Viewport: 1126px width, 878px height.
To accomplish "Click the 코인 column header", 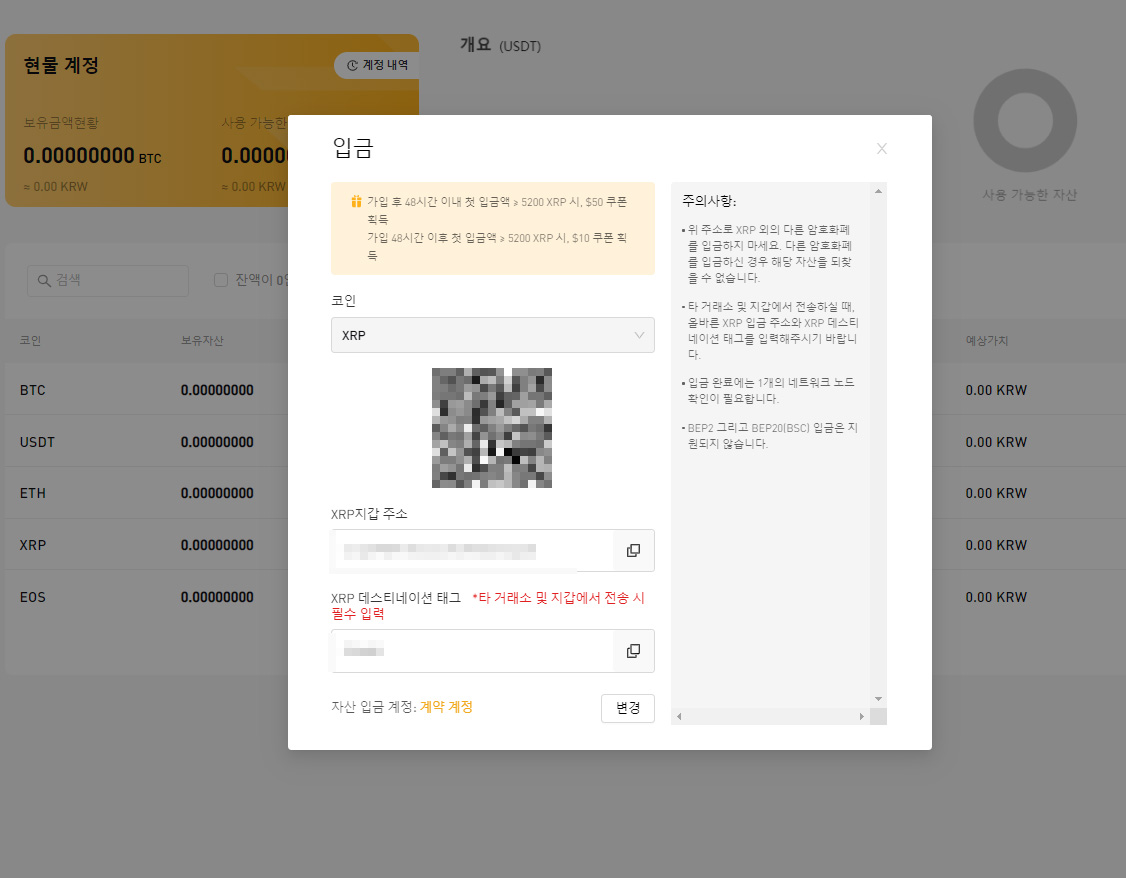I will [30, 340].
